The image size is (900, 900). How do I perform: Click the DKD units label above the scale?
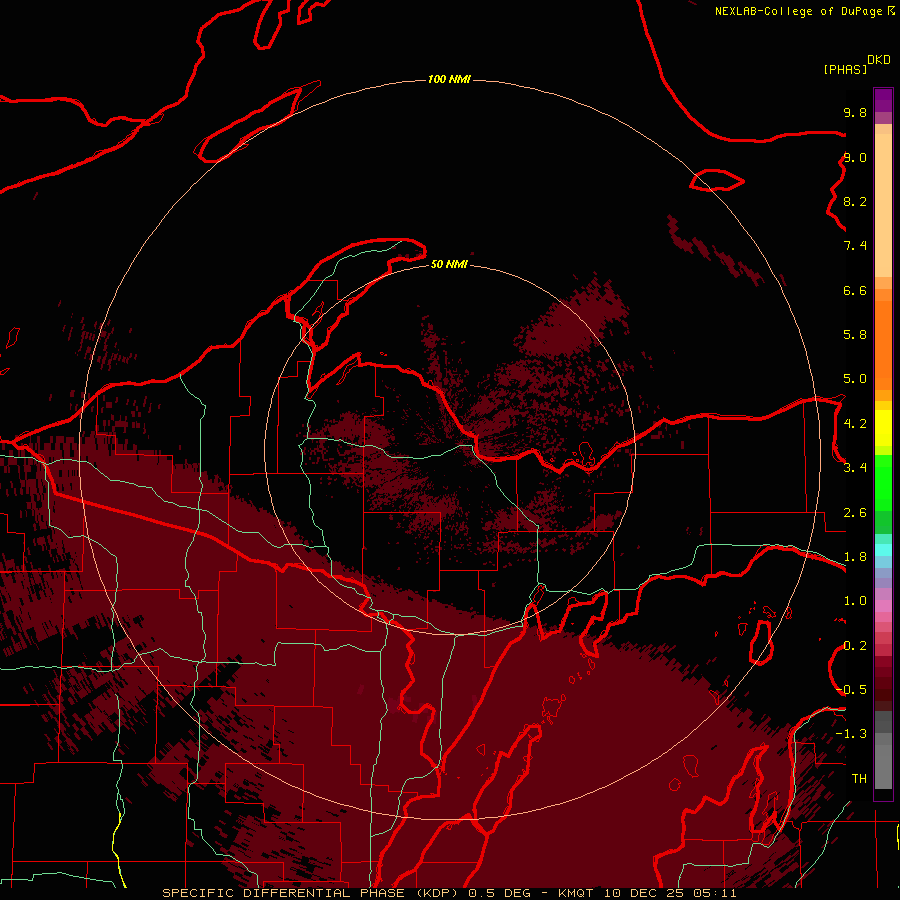click(x=878, y=60)
